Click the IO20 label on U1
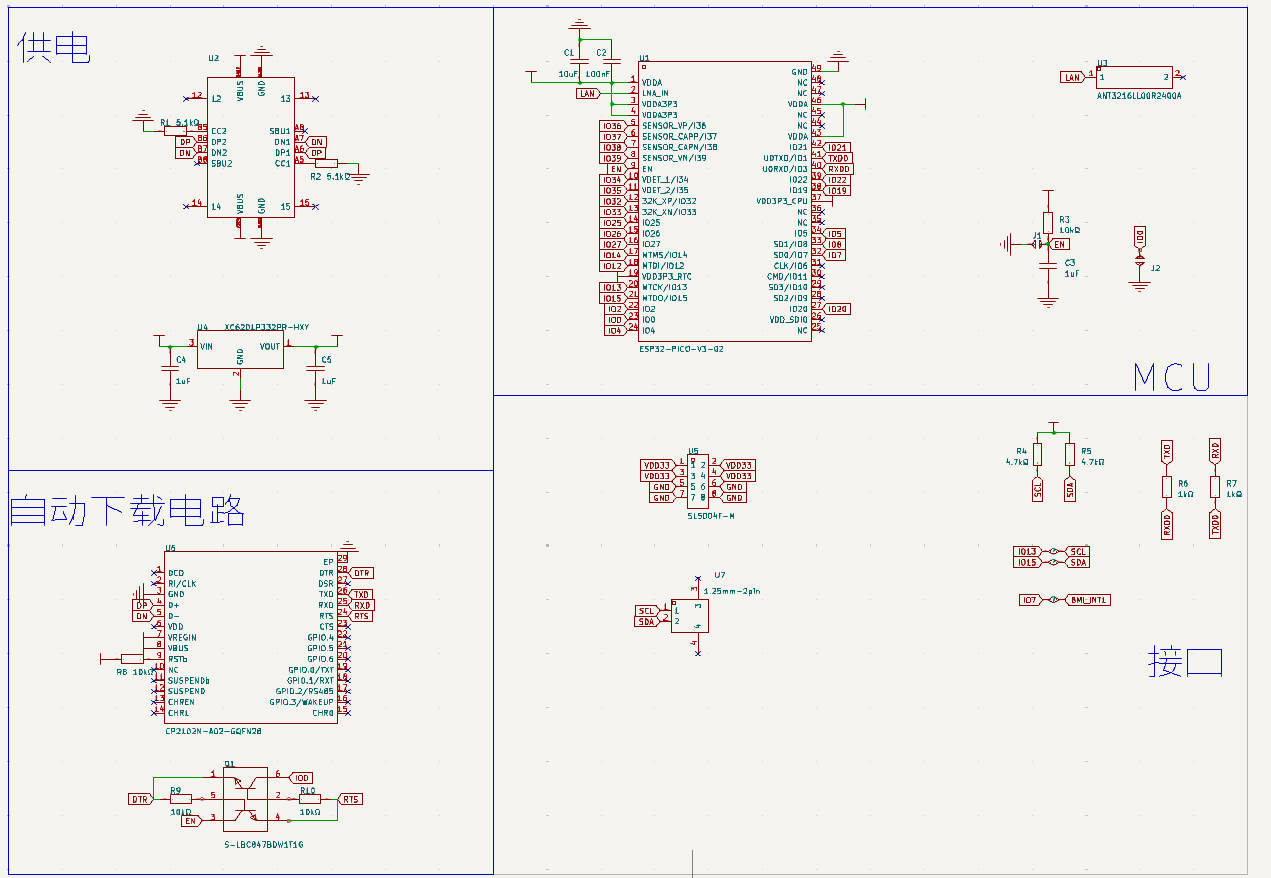 [837, 309]
